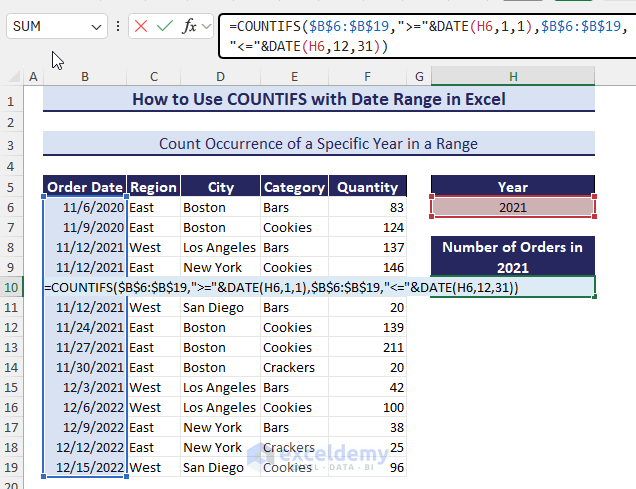636x489 pixels.
Task: Select the row 10 header
Action: pos(10,287)
